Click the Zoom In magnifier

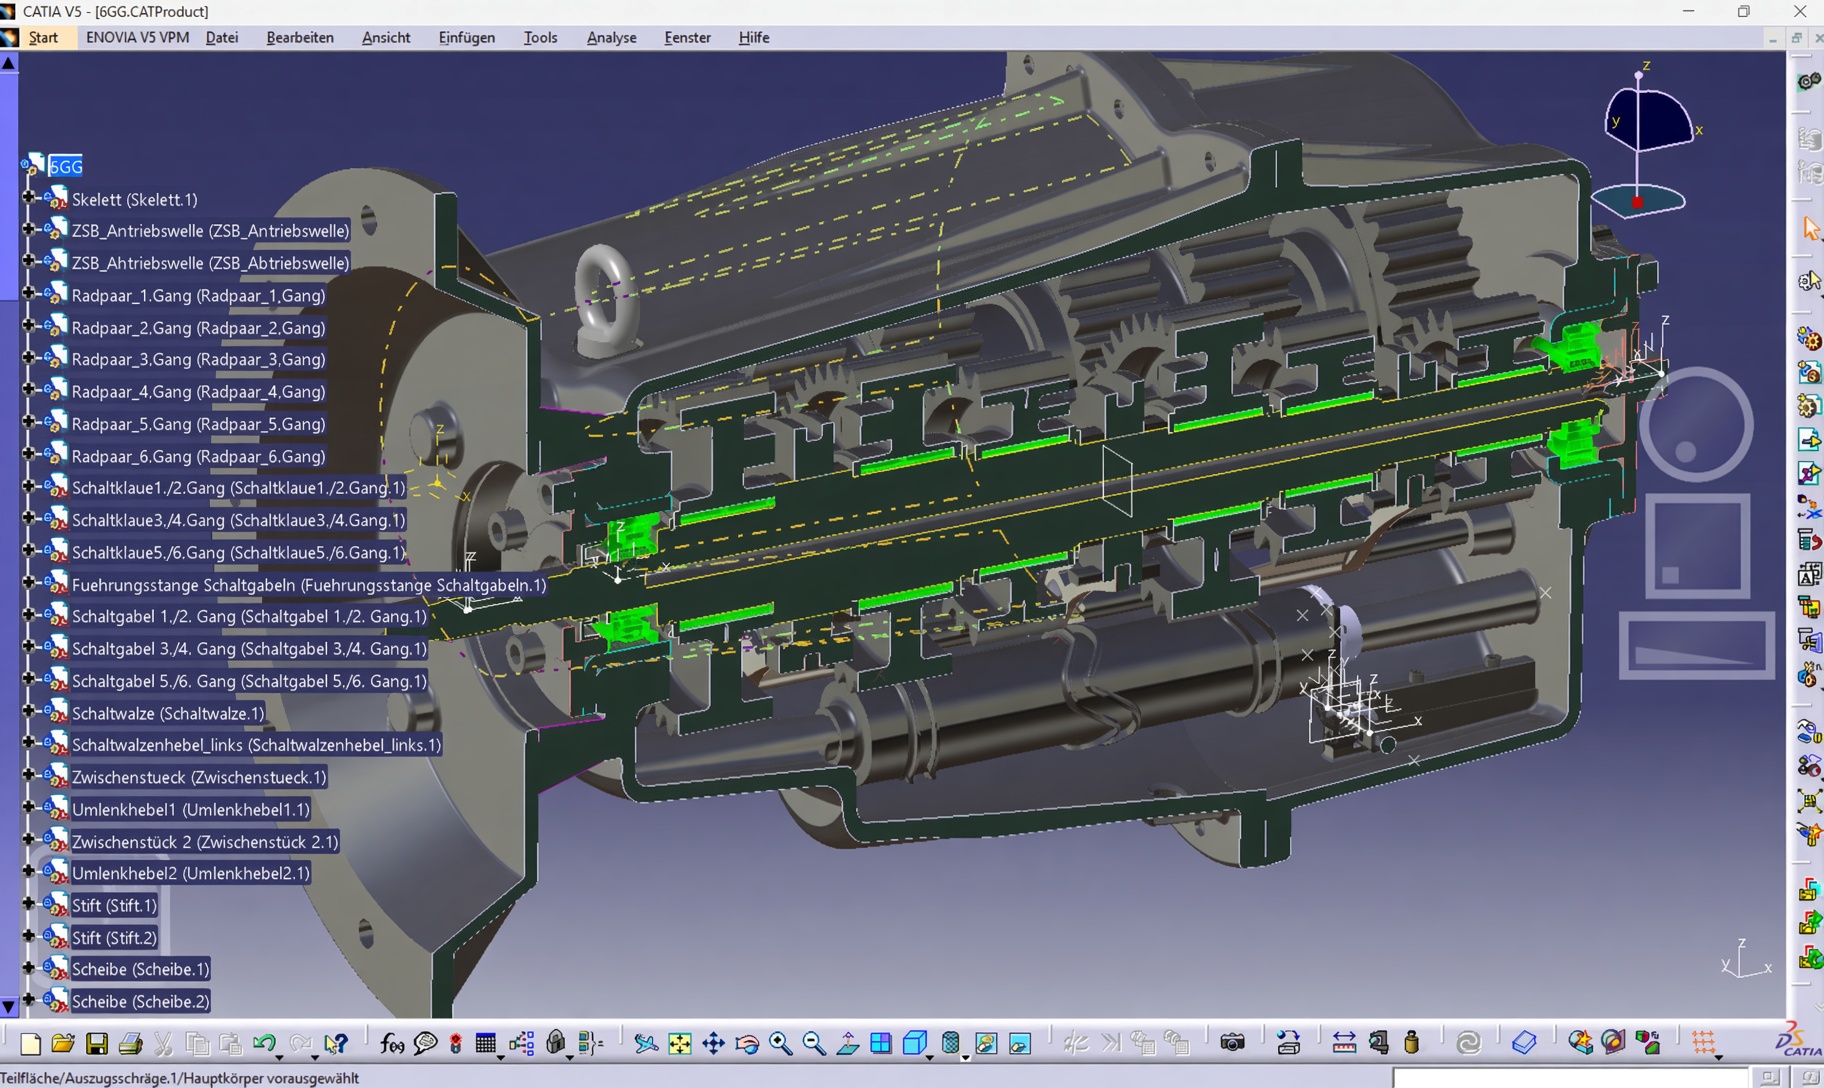pos(780,1044)
